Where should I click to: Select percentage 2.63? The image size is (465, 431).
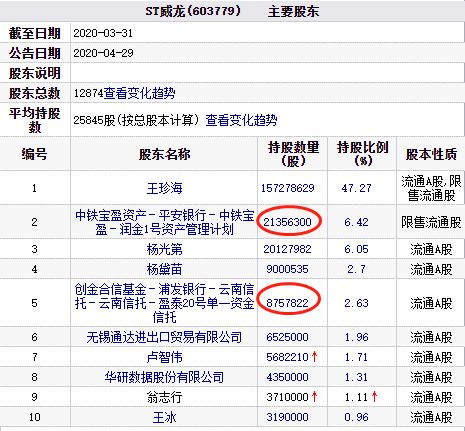(356, 303)
